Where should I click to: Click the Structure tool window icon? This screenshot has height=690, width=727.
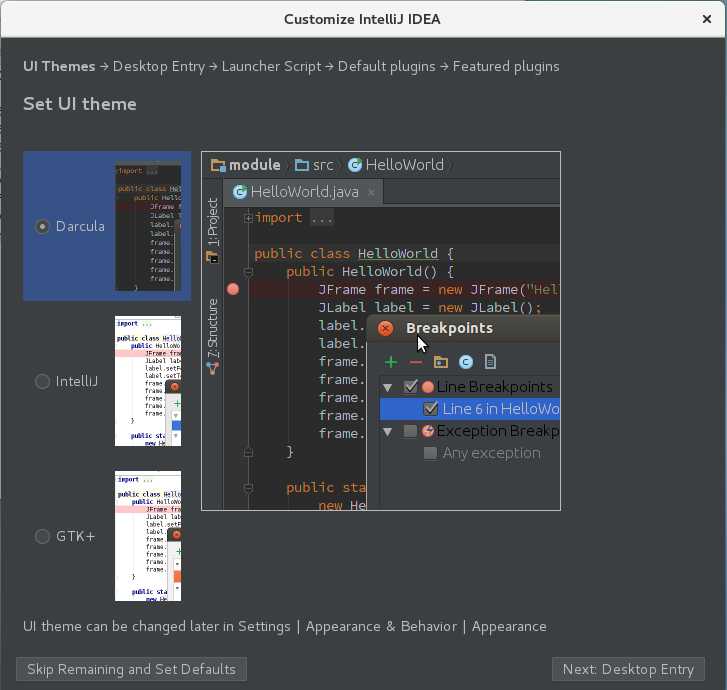tap(213, 368)
